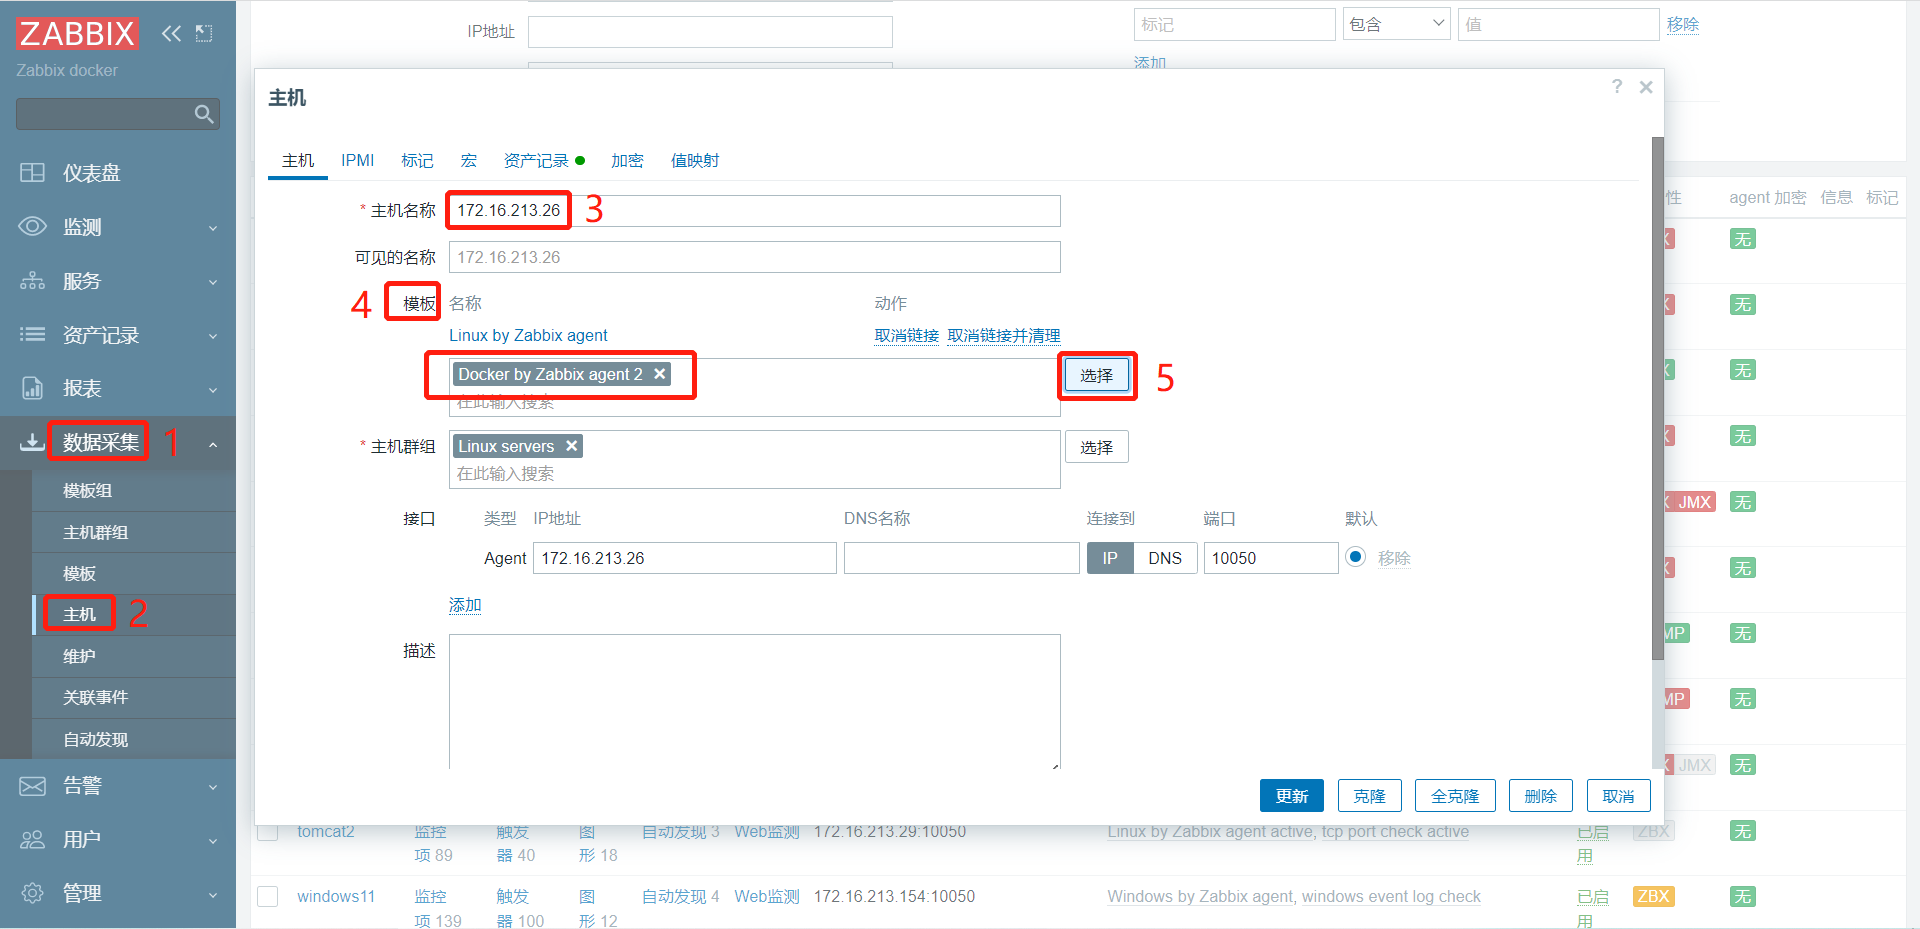Click the 取消 button
Image resolution: width=1920 pixels, height=929 pixels.
click(1619, 796)
